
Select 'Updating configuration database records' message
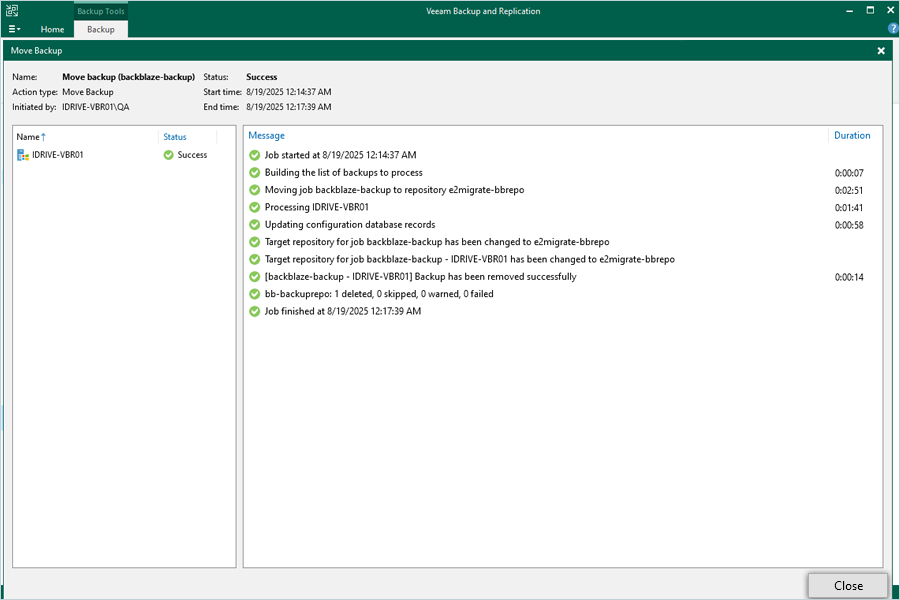350,224
